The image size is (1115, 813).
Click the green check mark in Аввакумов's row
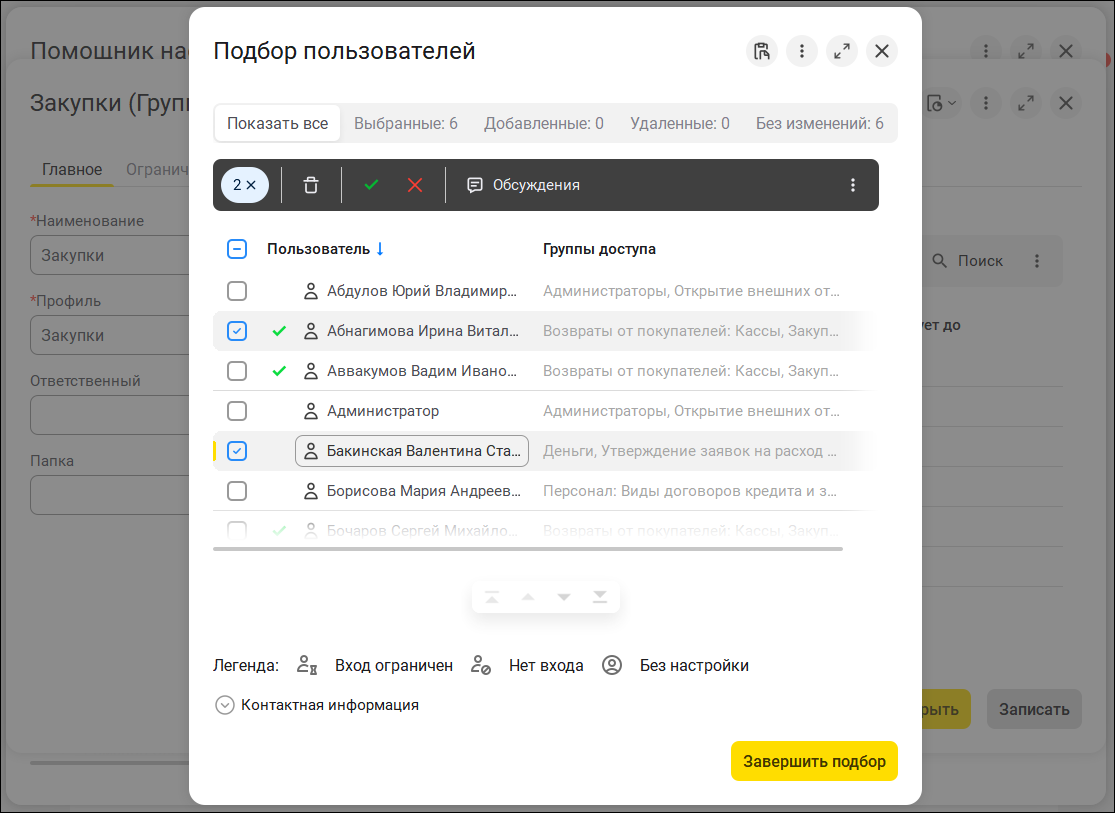[279, 371]
